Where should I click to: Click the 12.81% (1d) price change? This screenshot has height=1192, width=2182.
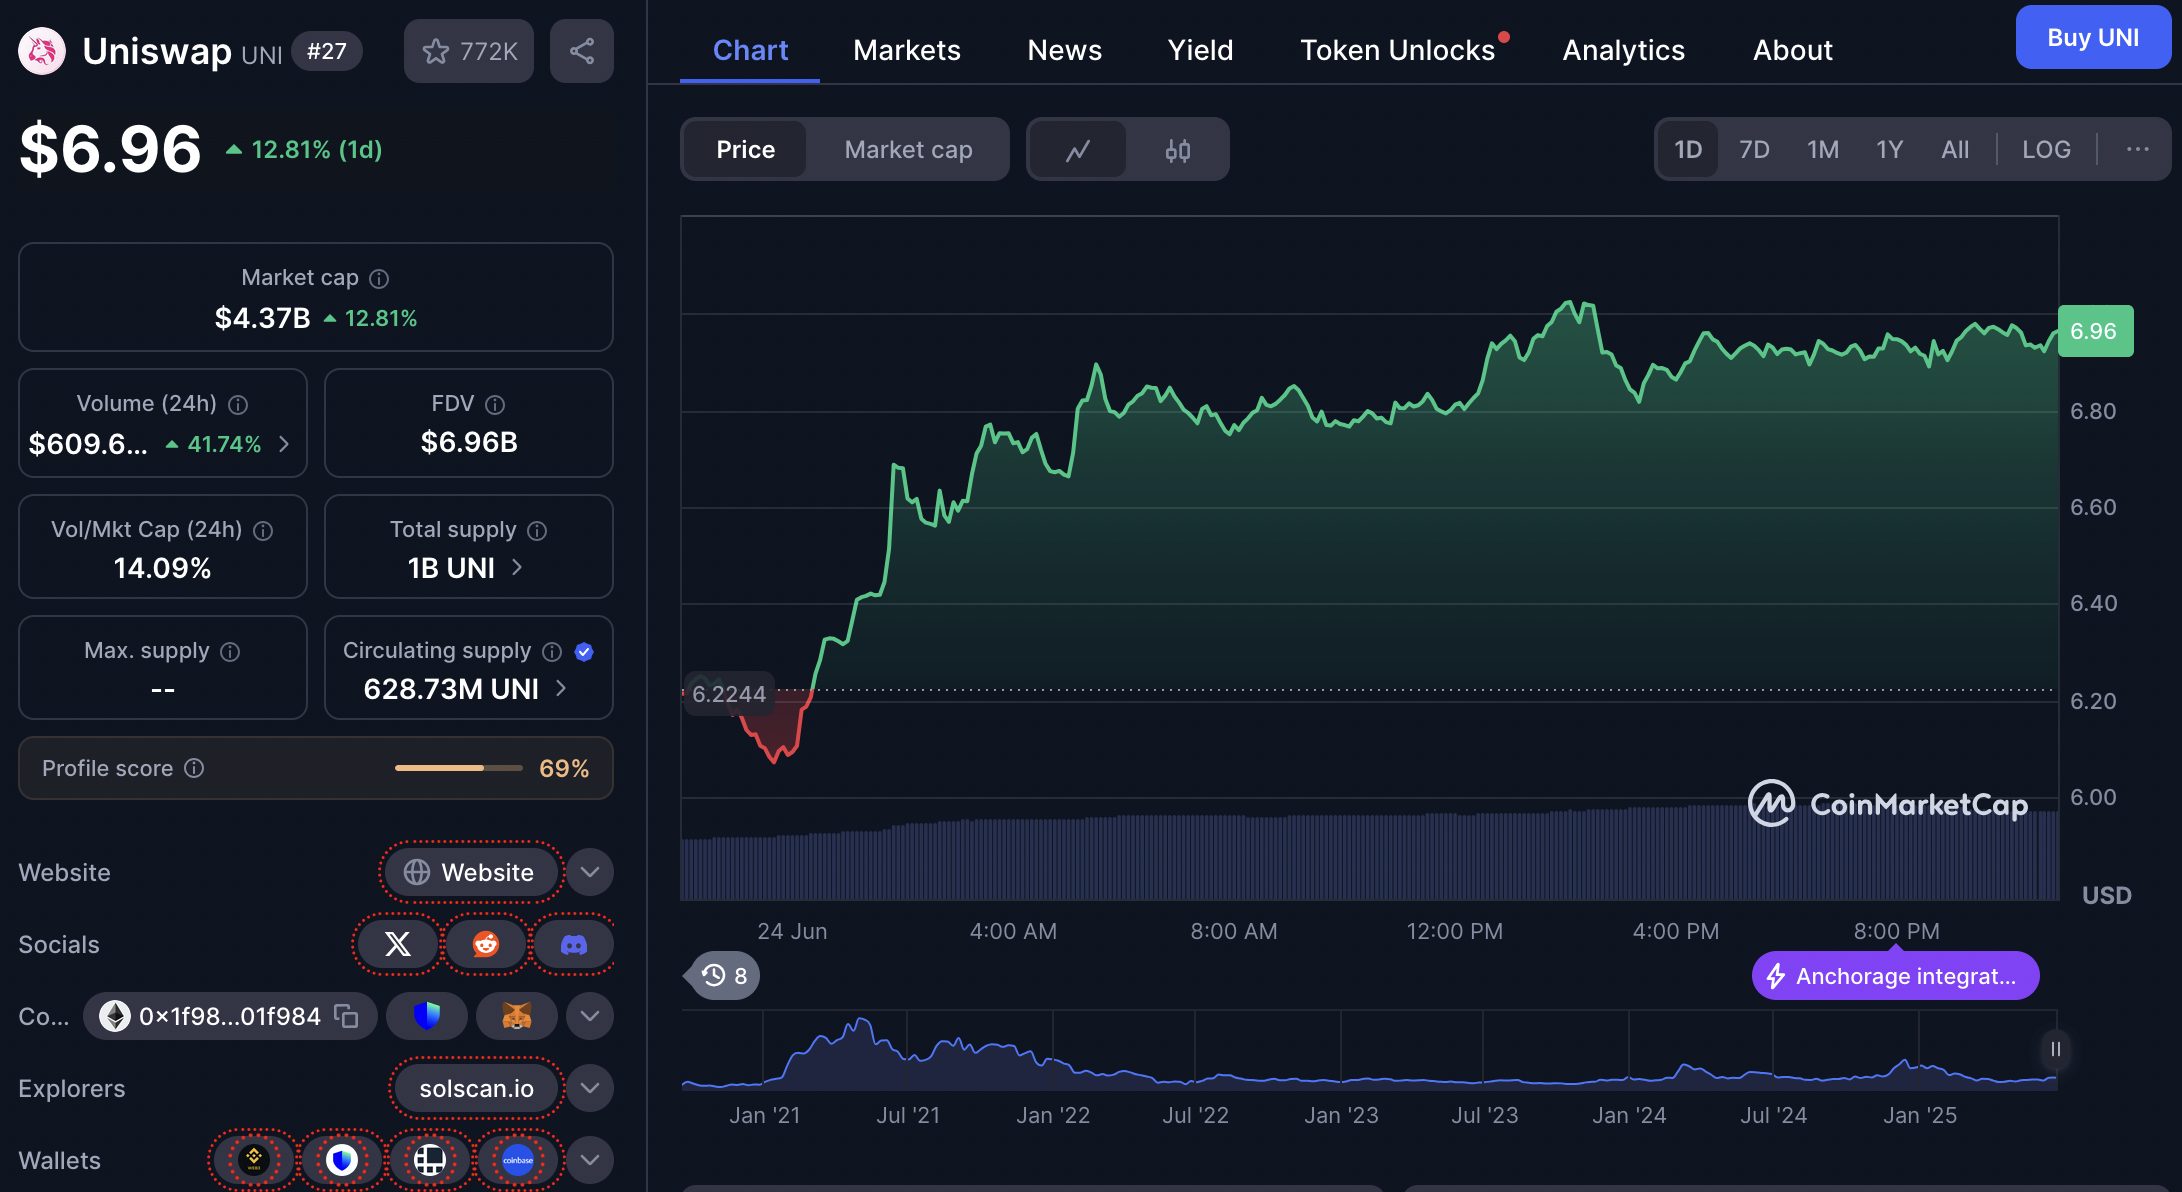coord(304,150)
